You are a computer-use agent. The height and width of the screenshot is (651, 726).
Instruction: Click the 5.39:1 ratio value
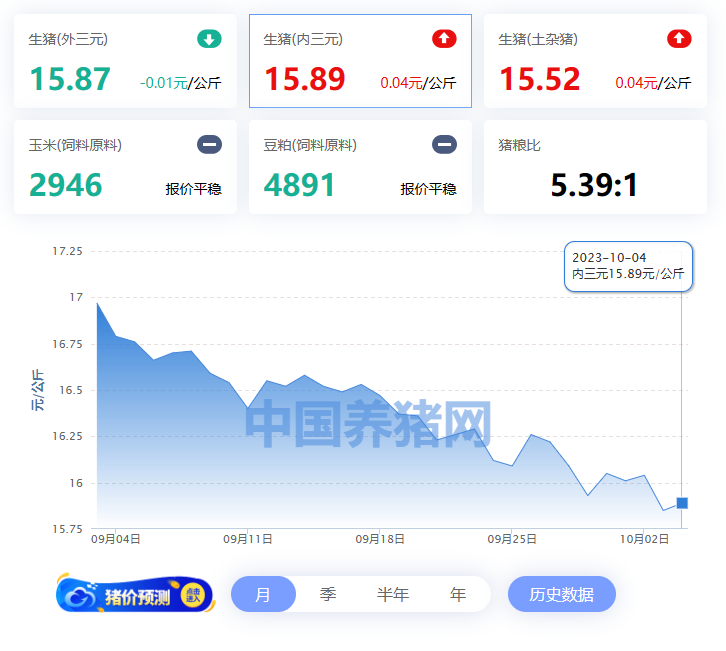[595, 185]
